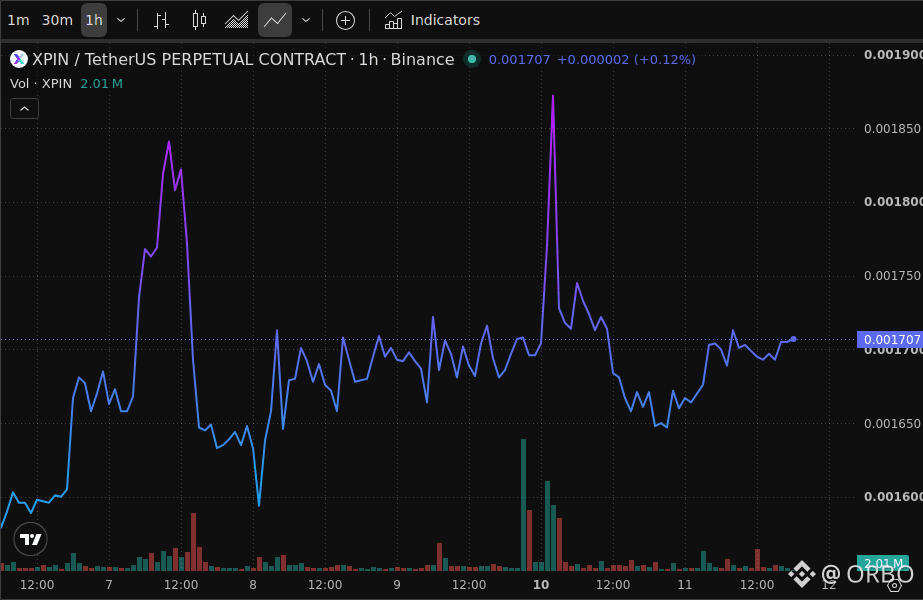Viewport: 923px width, 600px height.
Task: Open the timeframe dropdown chevron
Action: [x=121, y=20]
